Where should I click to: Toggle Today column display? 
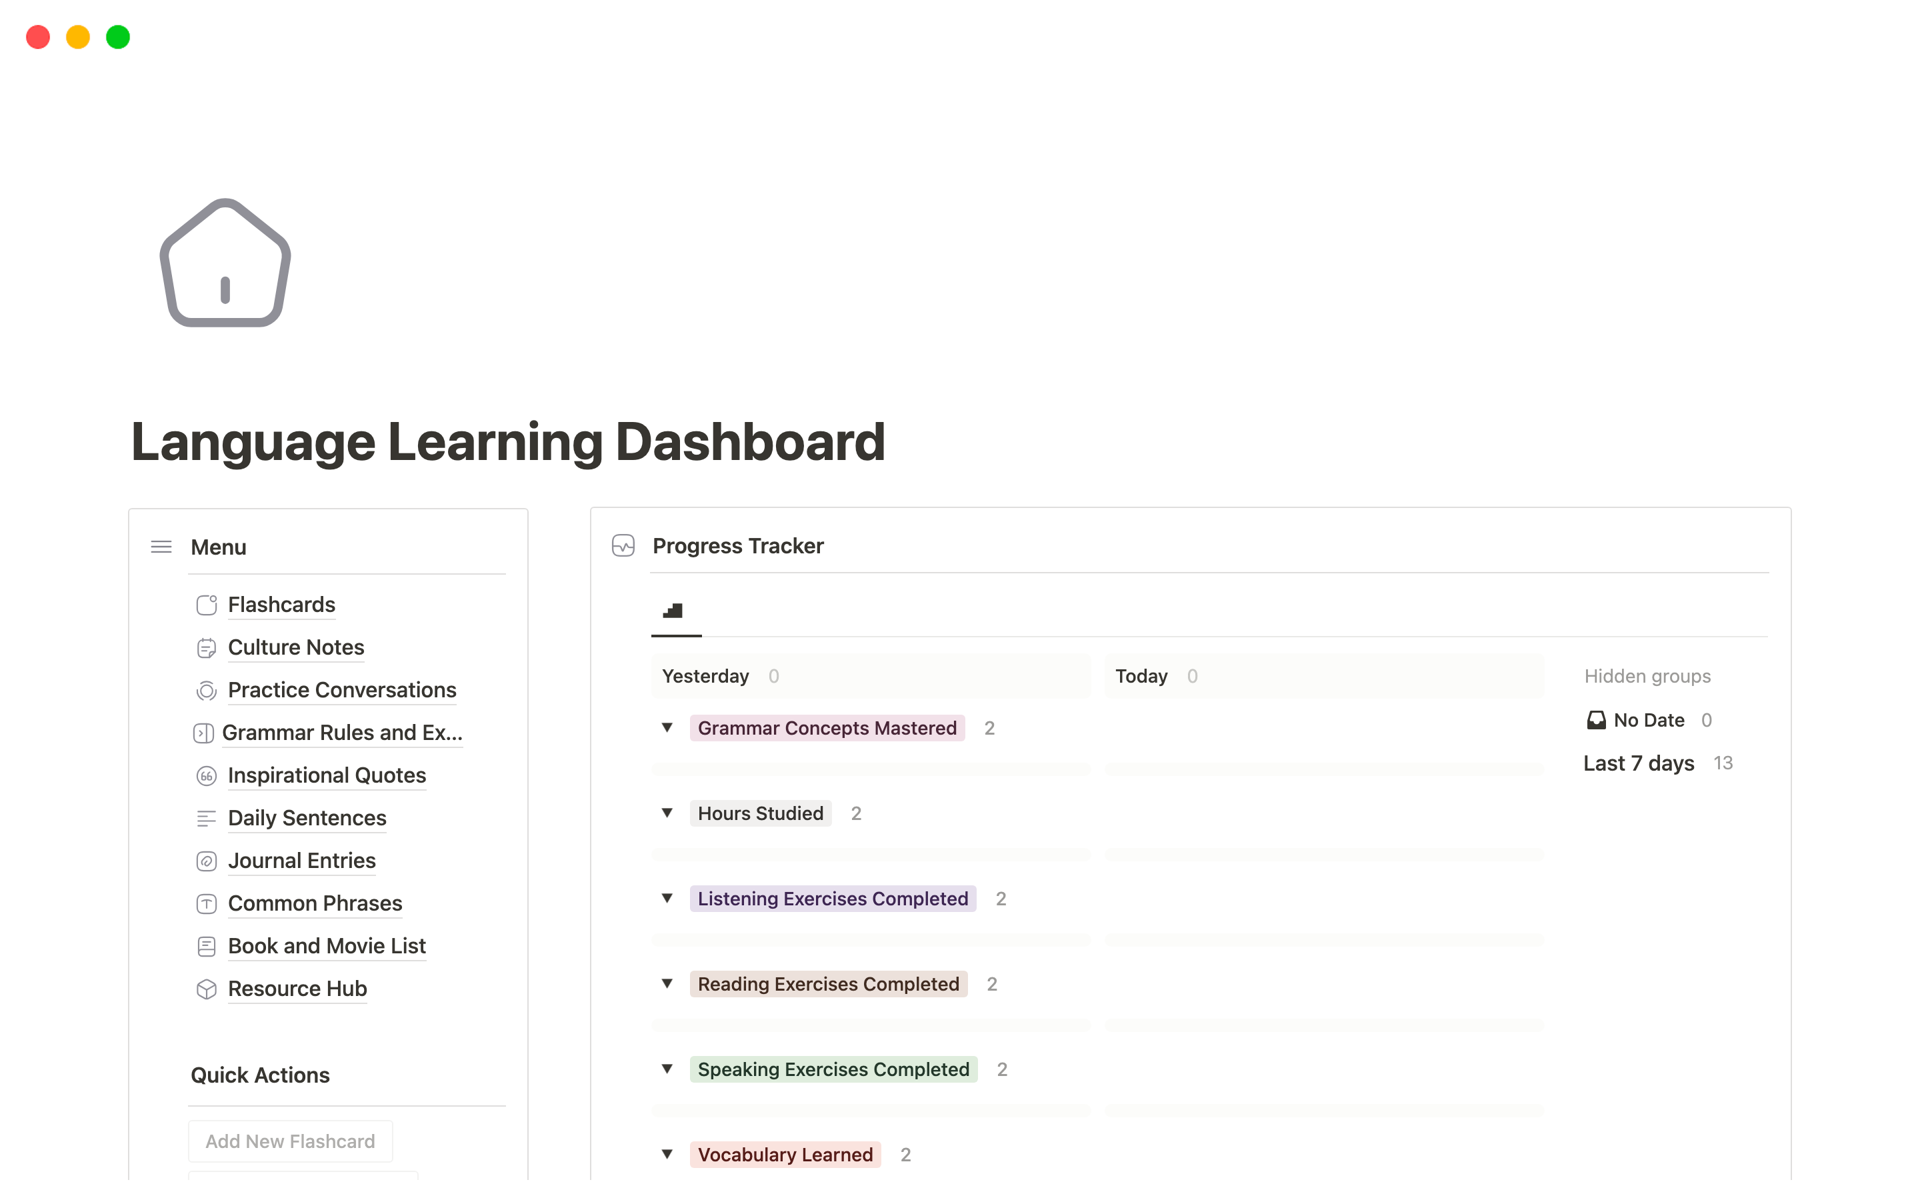click(x=1140, y=676)
